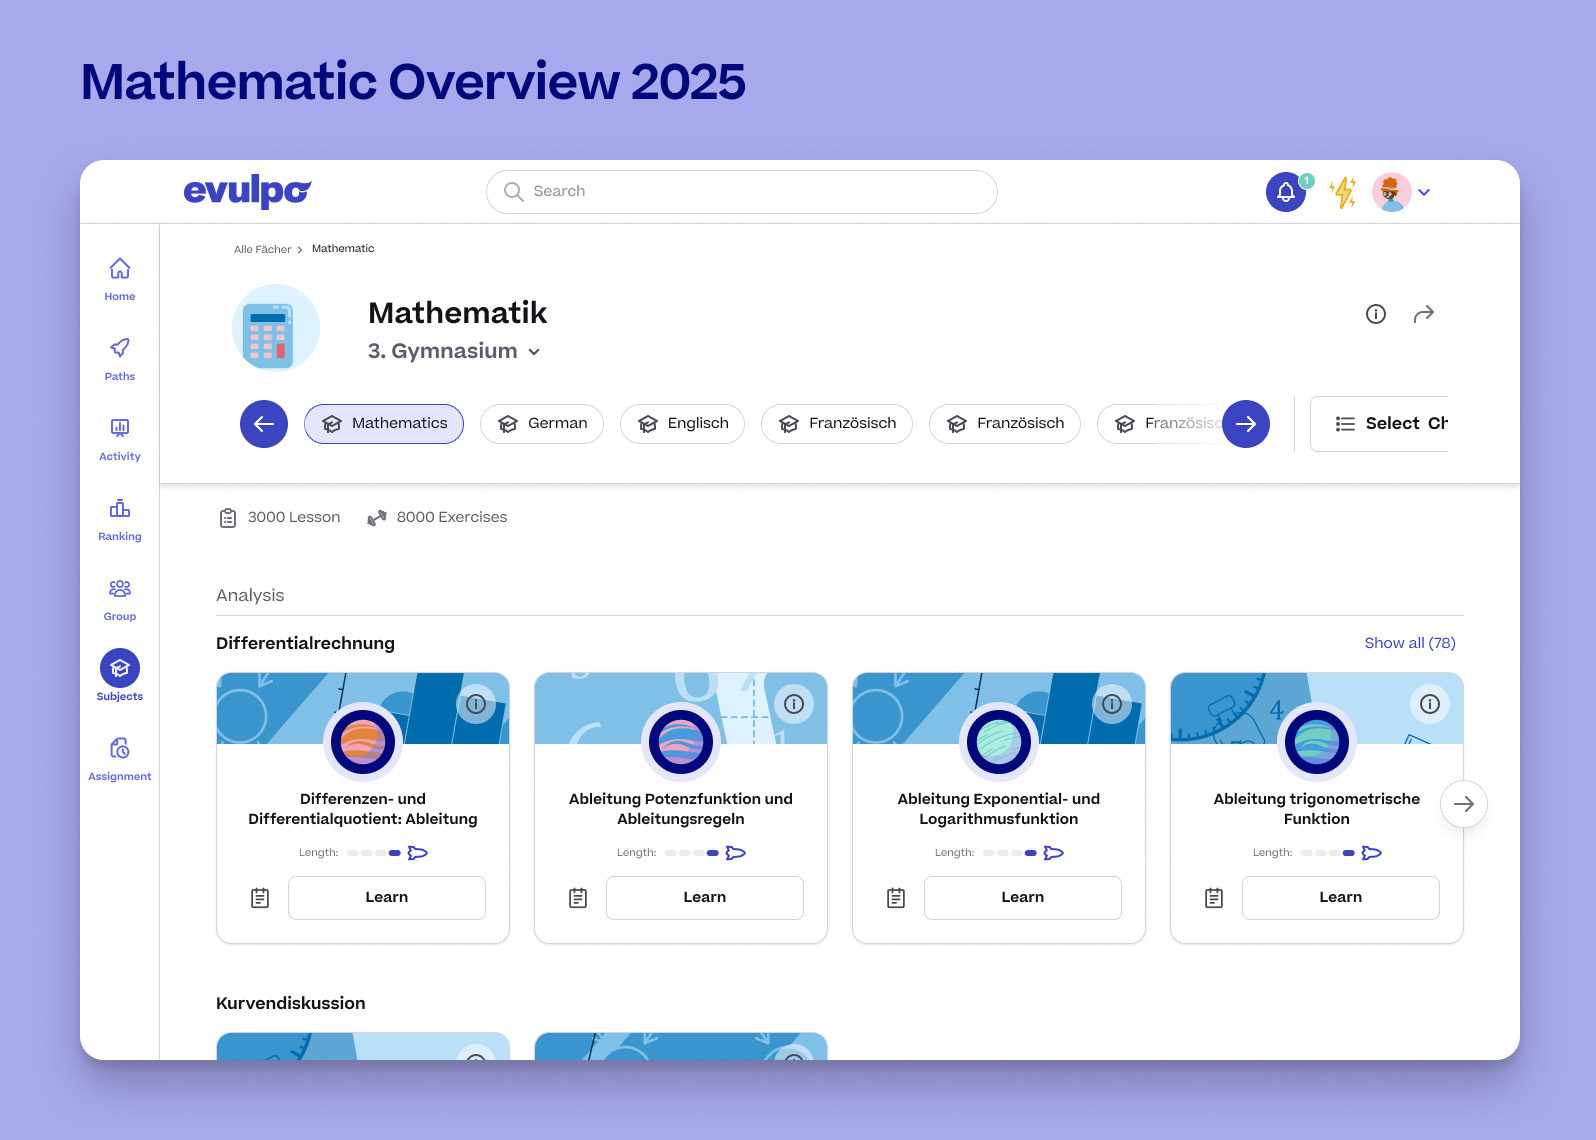Click the share arrow next to Mathematik

pos(1423,314)
